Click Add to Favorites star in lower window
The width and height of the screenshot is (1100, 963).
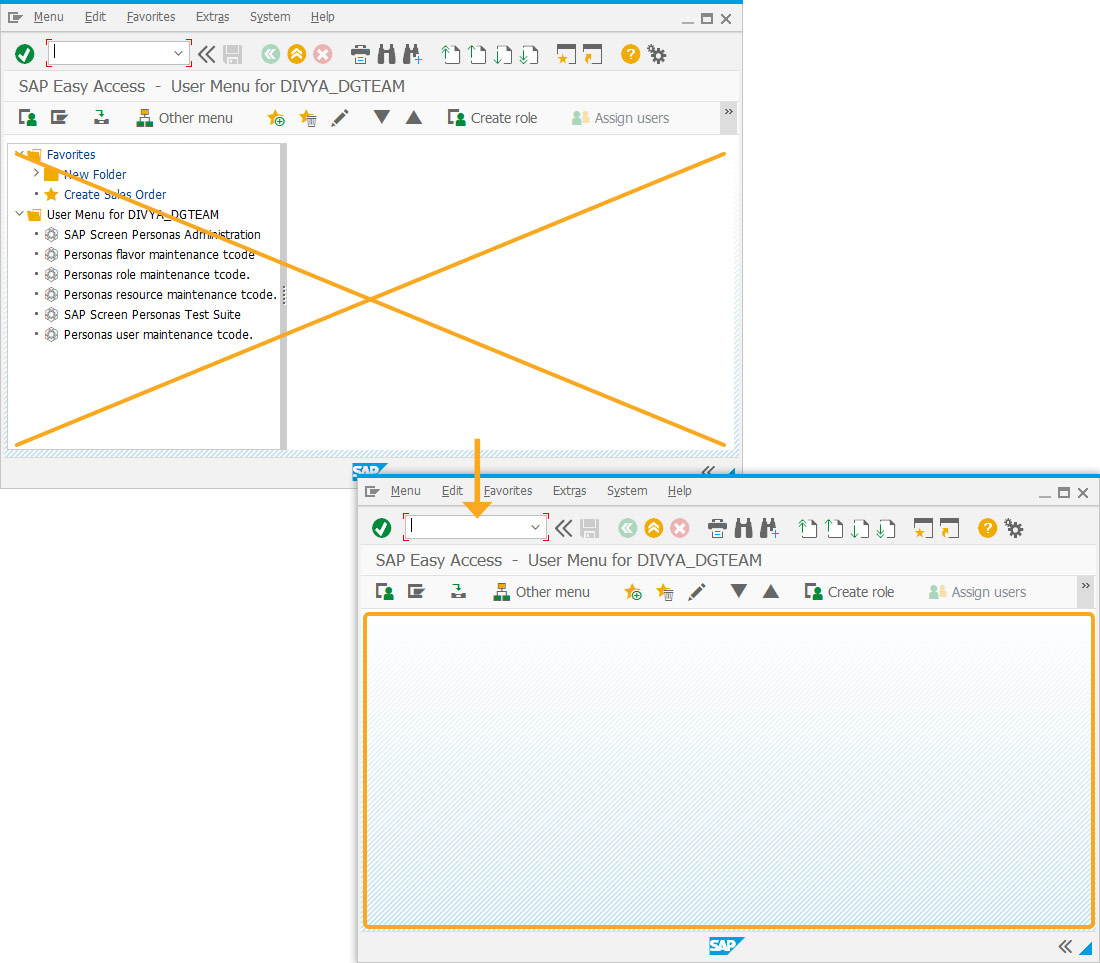point(633,592)
